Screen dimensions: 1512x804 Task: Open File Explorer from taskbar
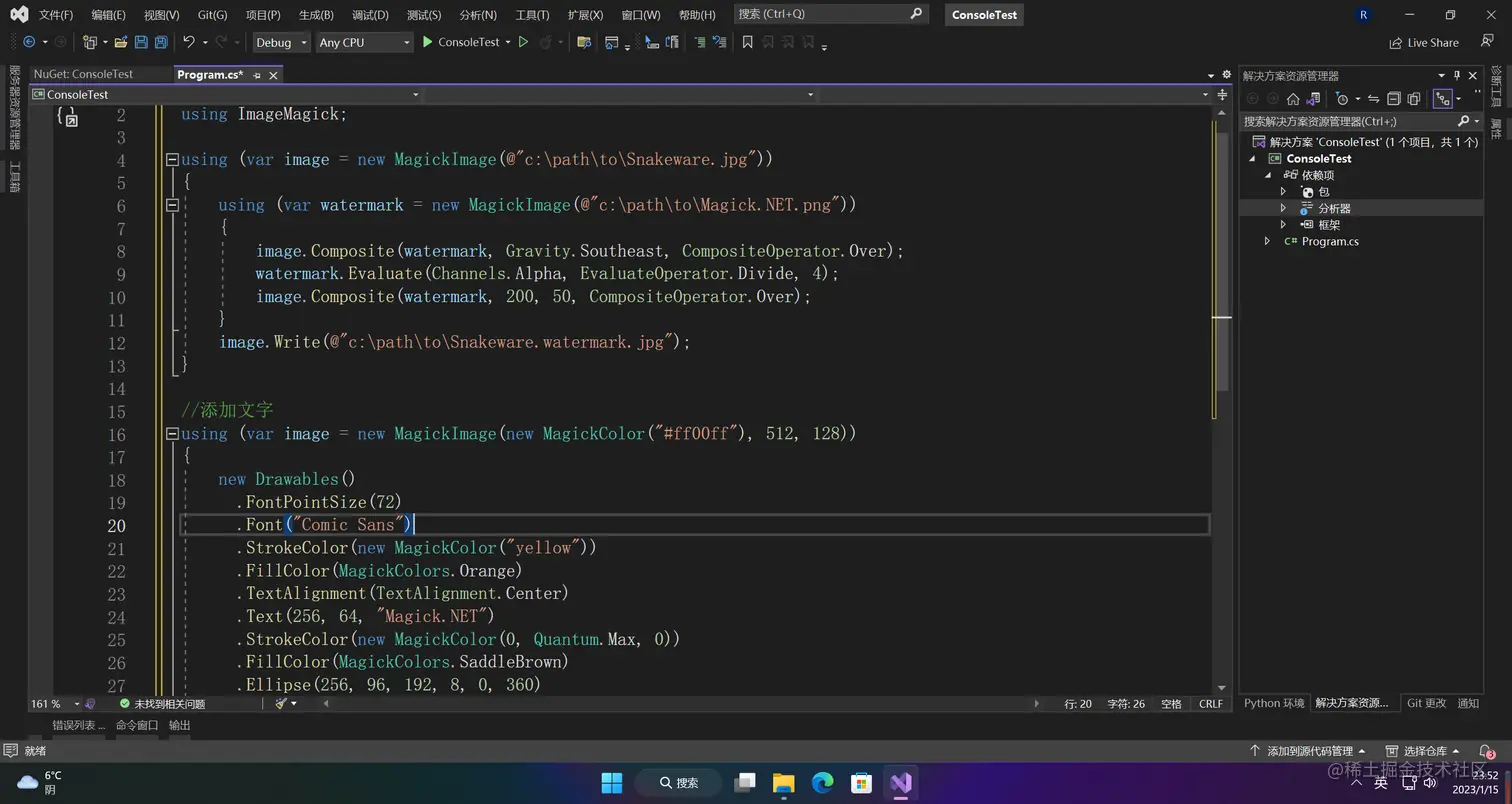784,782
